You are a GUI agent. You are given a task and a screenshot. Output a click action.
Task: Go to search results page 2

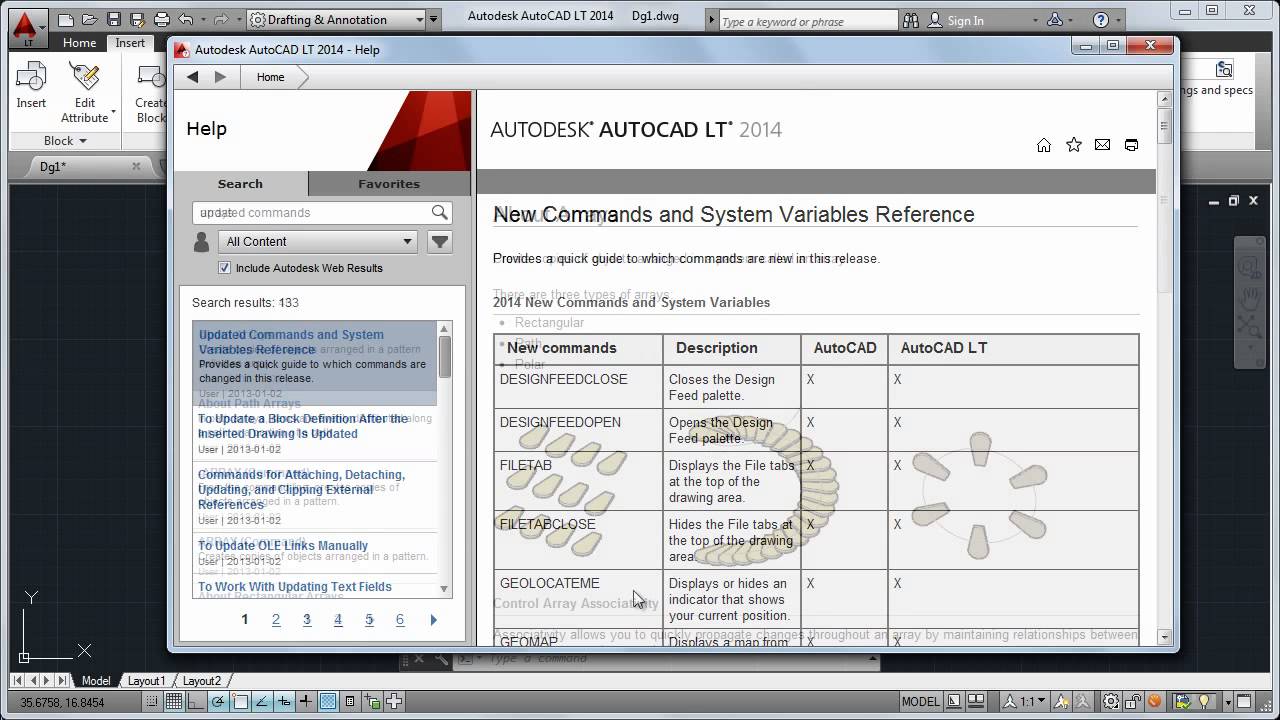(x=276, y=620)
